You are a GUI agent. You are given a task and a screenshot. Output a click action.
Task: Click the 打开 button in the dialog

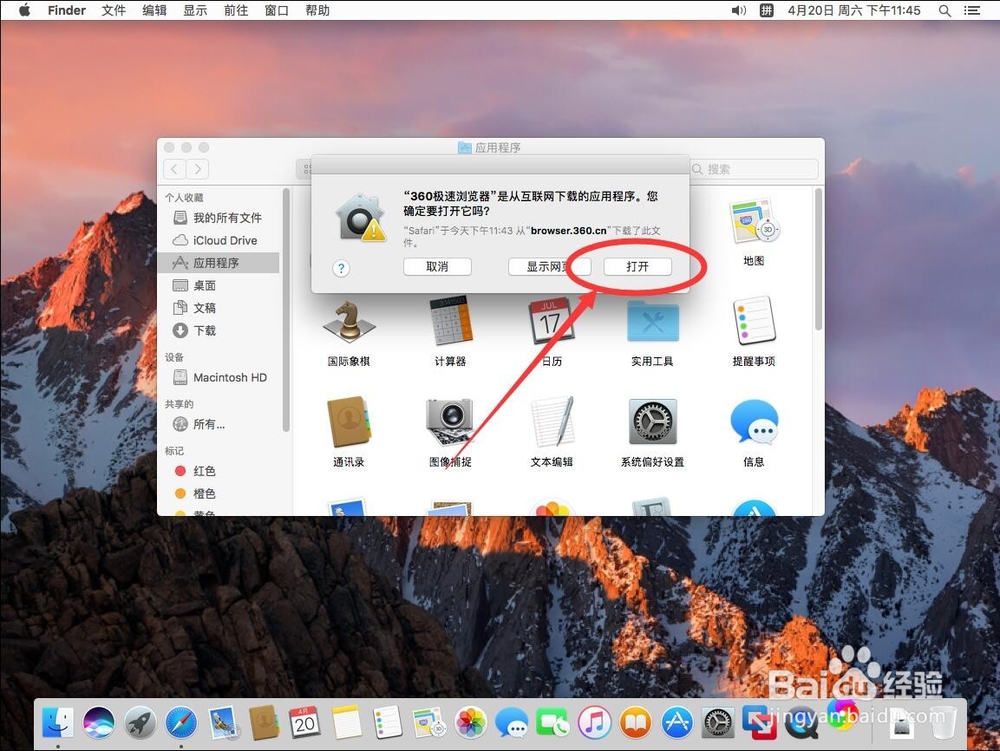click(637, 266)
